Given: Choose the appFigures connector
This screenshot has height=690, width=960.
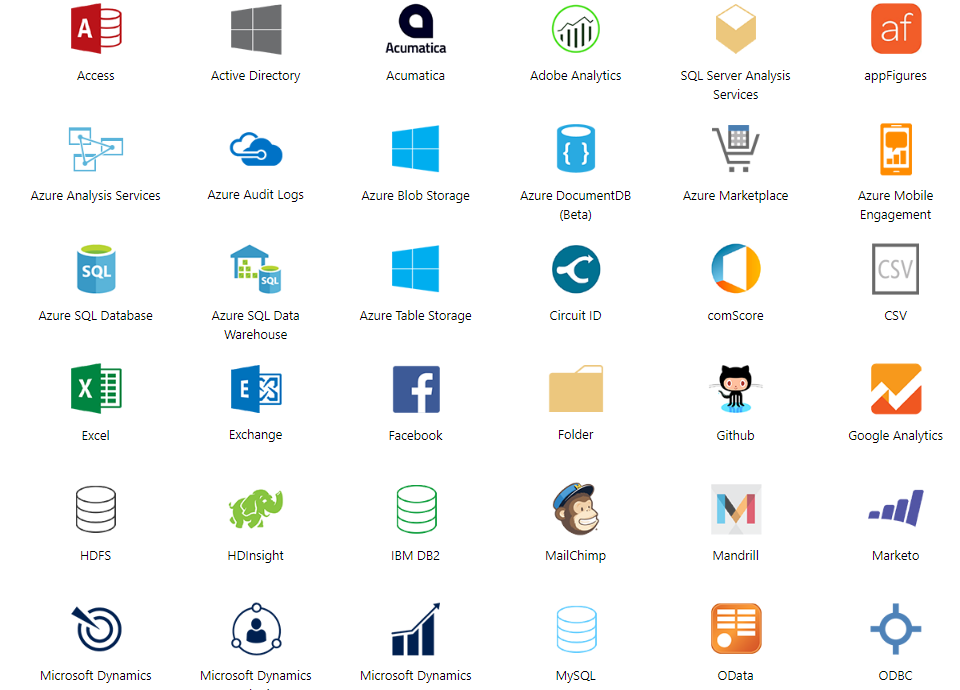Looking at the screenshot, I should (x=896, y=28).
